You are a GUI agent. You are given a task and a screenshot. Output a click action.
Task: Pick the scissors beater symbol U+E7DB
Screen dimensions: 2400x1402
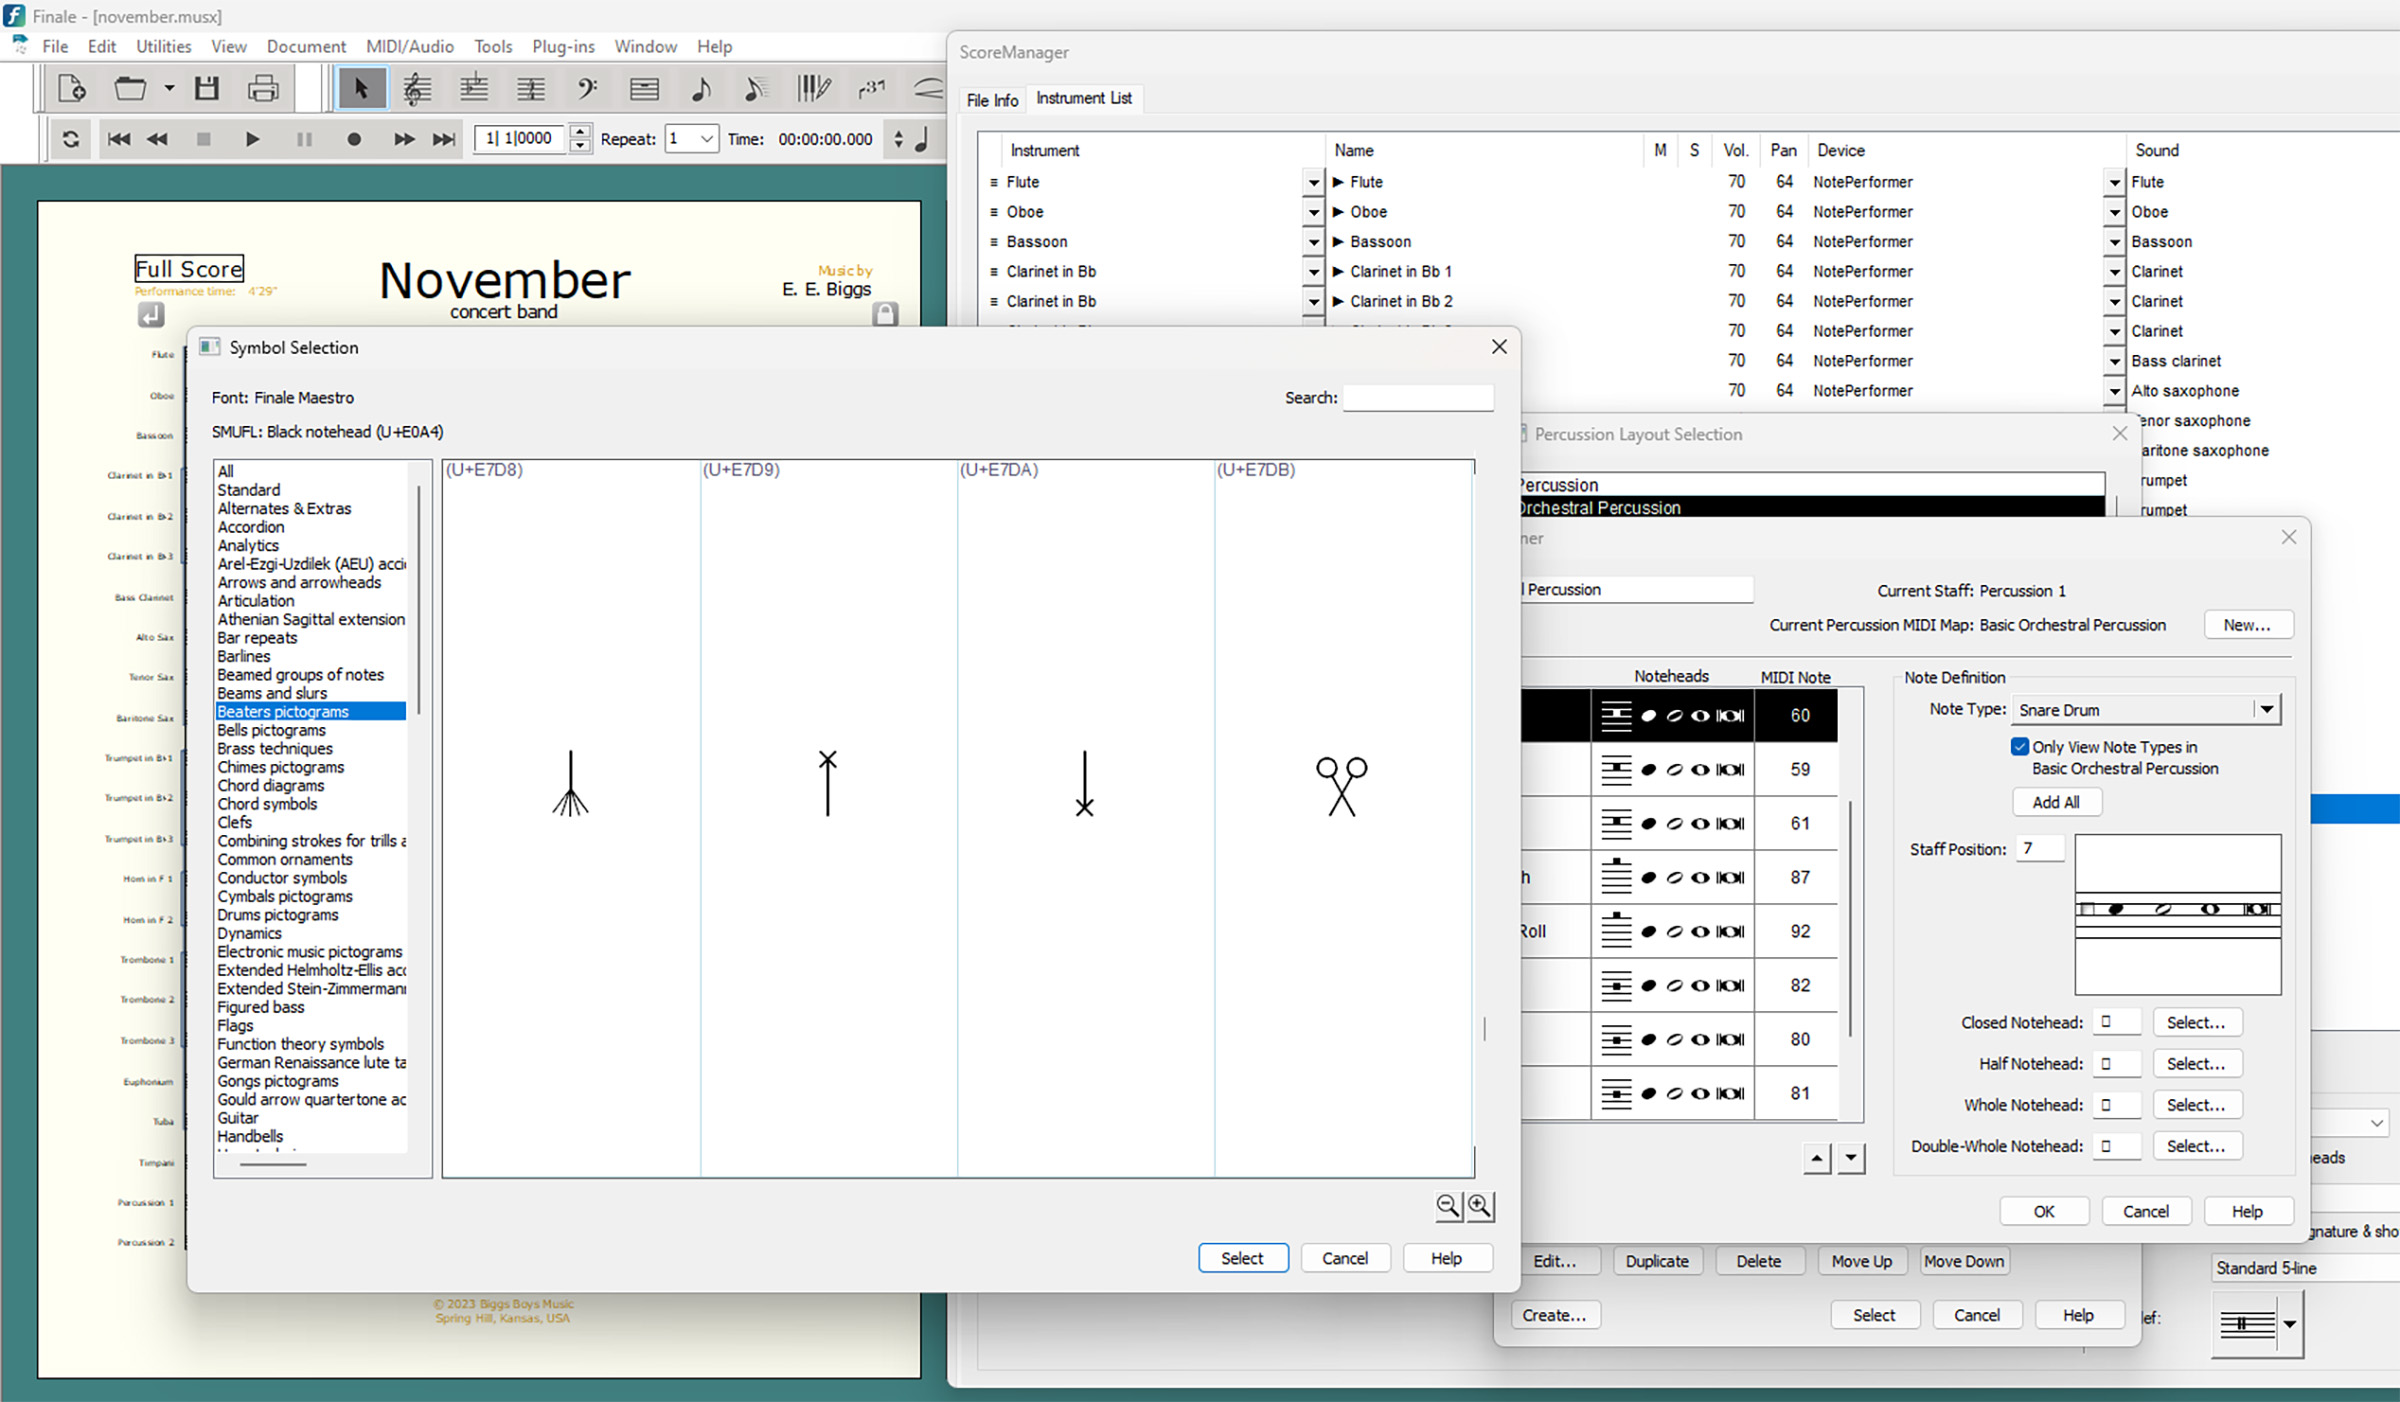click(x=1341, y=786)
